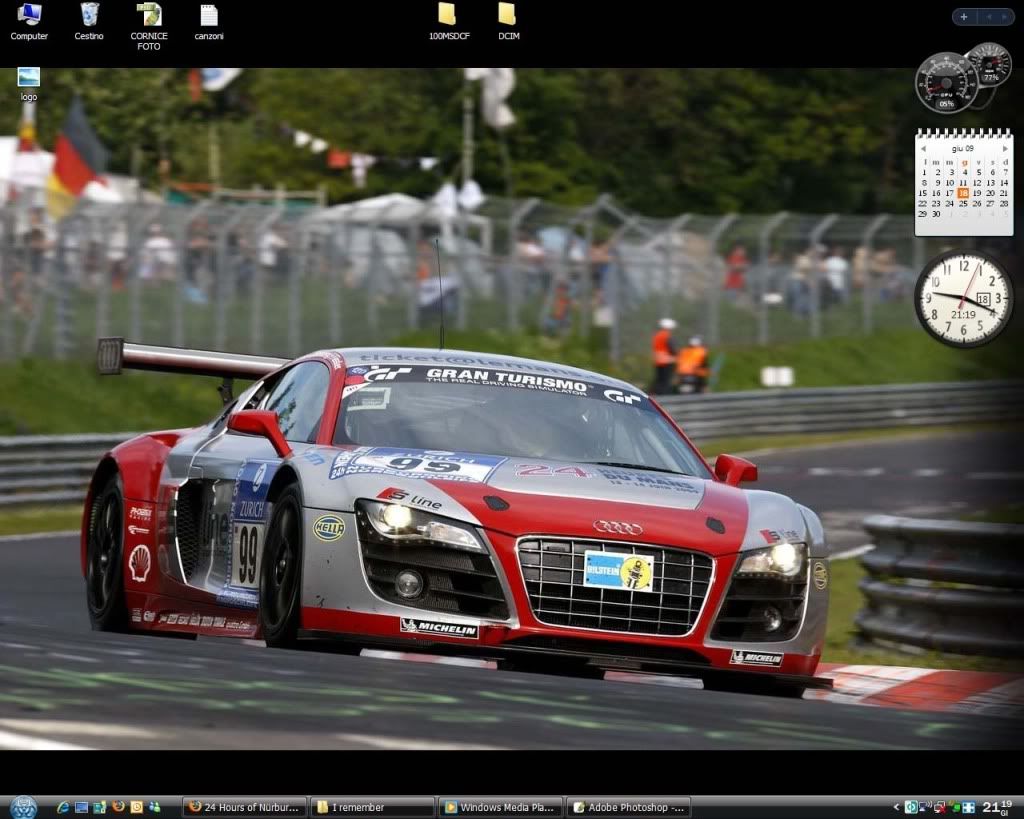Switch to Windows Media Player taskbar button
Viewport: 1024px width, 819px height.
500,807
